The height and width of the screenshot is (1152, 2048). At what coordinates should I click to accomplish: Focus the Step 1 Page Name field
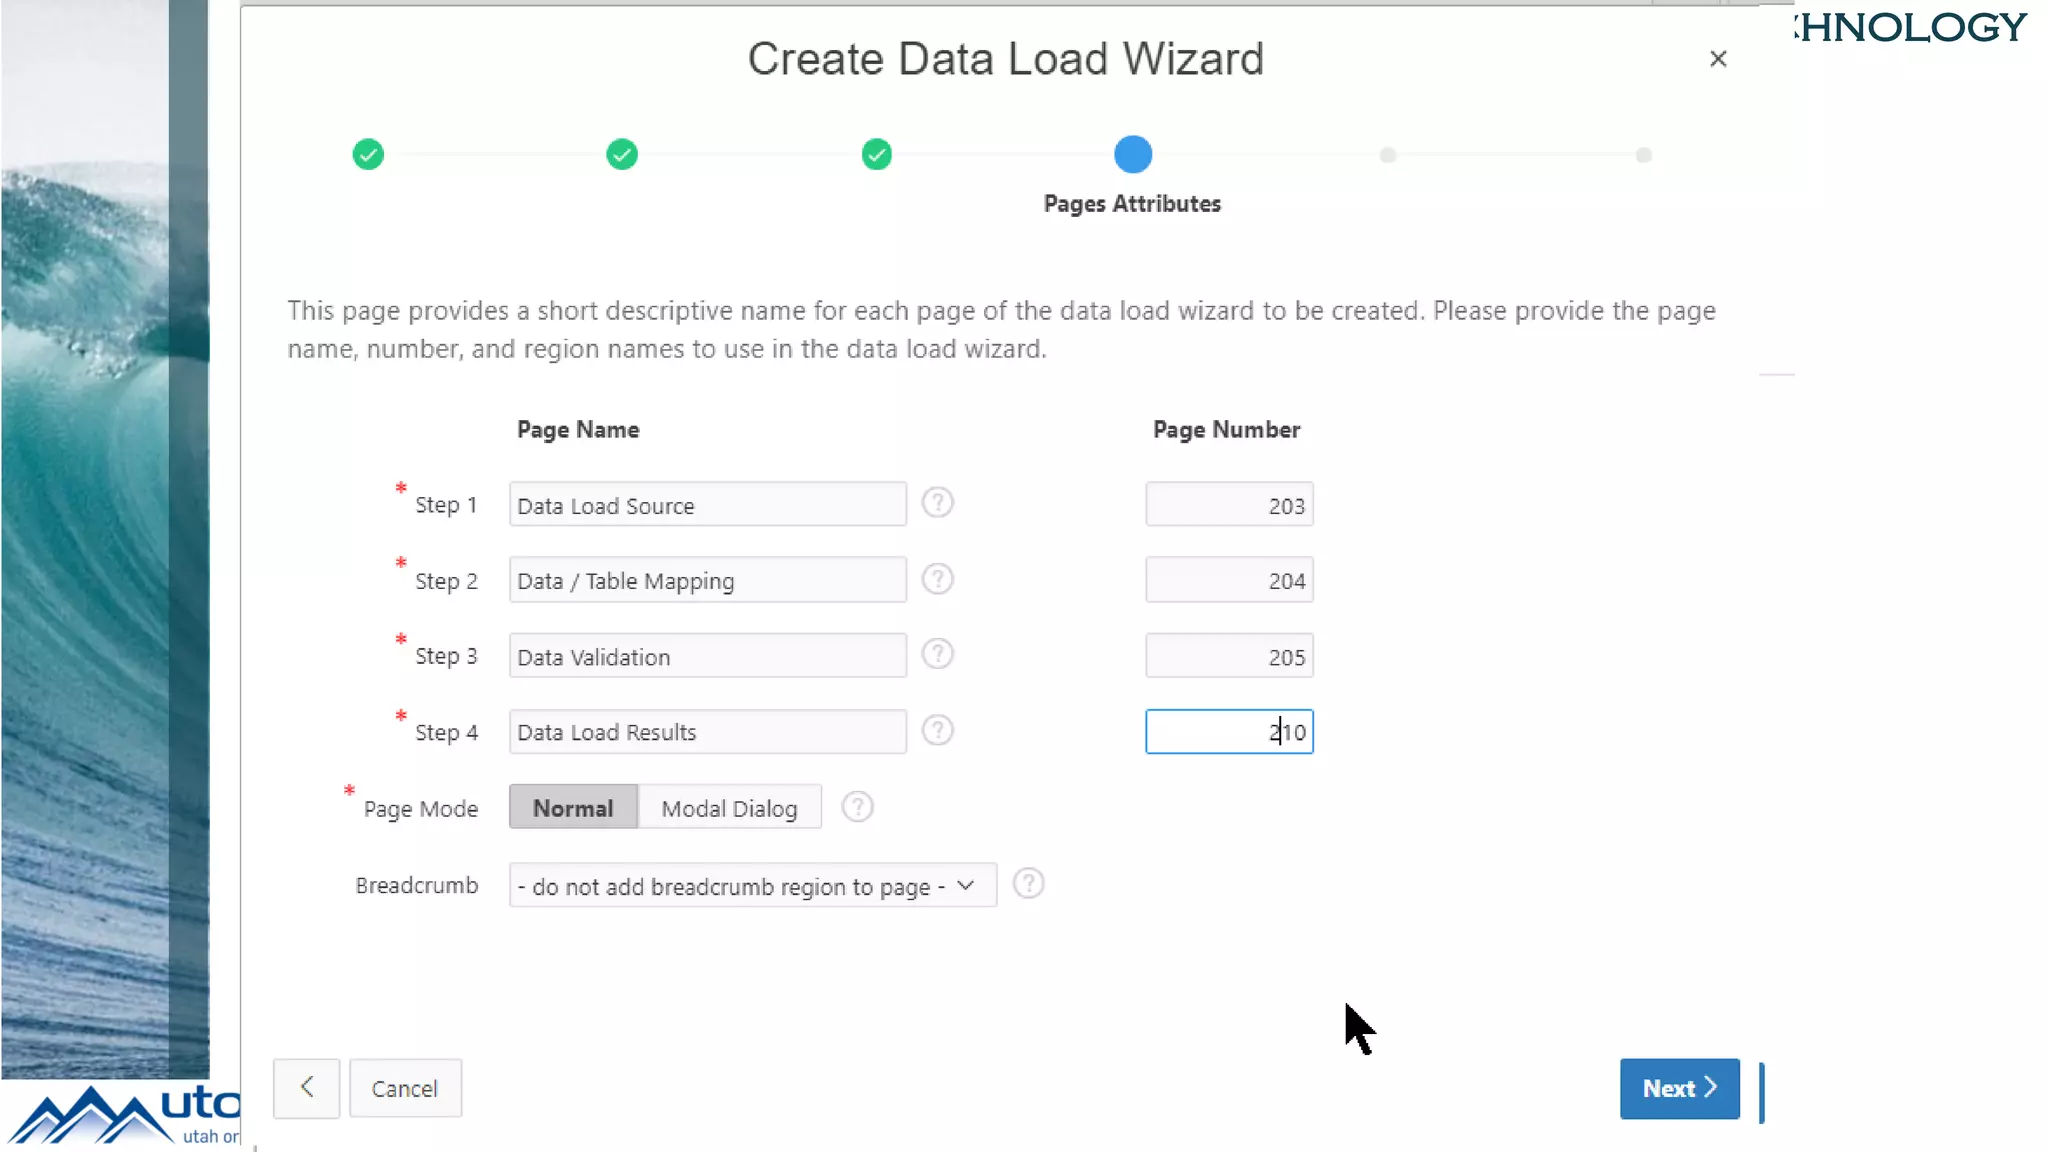coord(707,505)
